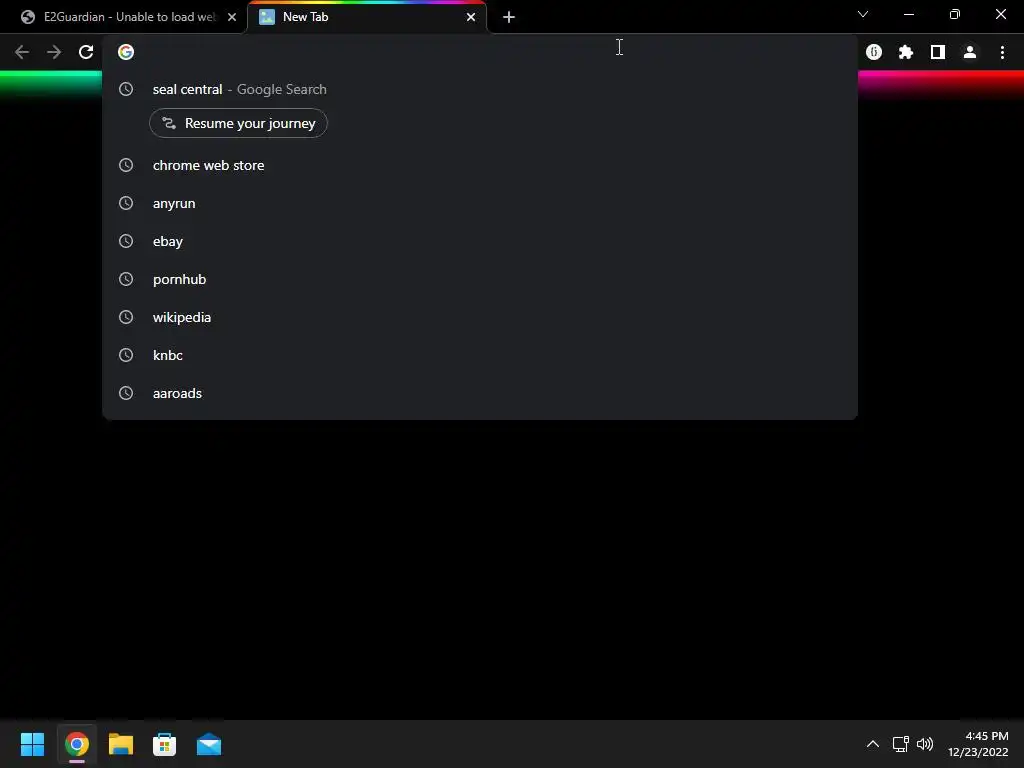Click the Chrome icon in the taskbar
This screenshot has height=768, width=1024.
[76, 744]
